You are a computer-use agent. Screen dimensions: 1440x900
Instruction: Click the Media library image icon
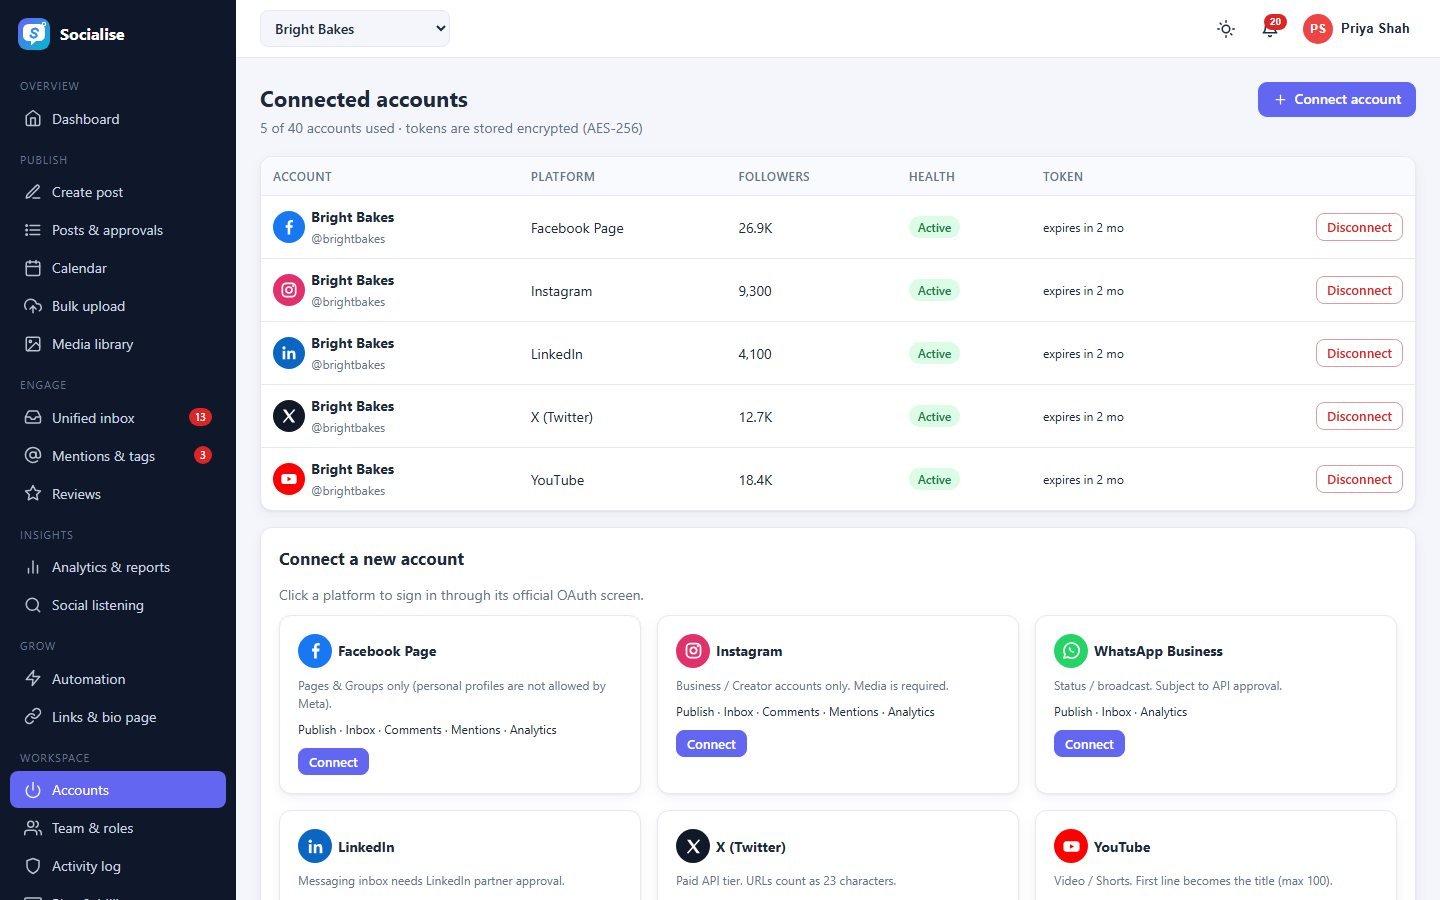33,344
